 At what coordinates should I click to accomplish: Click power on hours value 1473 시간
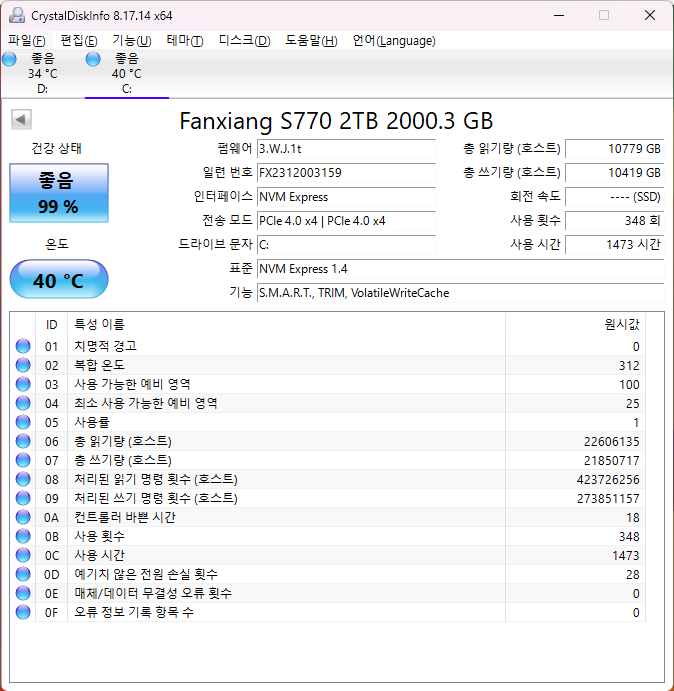614,245
